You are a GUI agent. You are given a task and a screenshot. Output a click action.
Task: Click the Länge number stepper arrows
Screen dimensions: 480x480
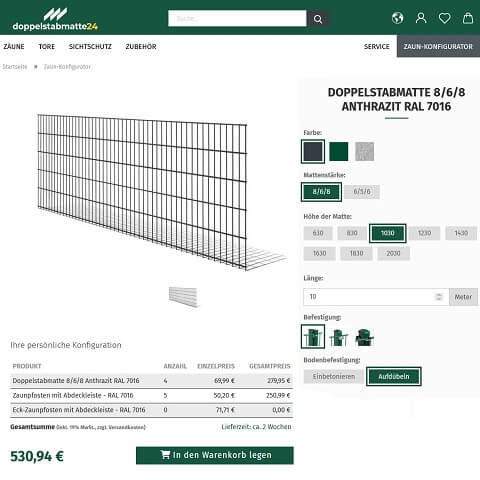pos(439,297)
